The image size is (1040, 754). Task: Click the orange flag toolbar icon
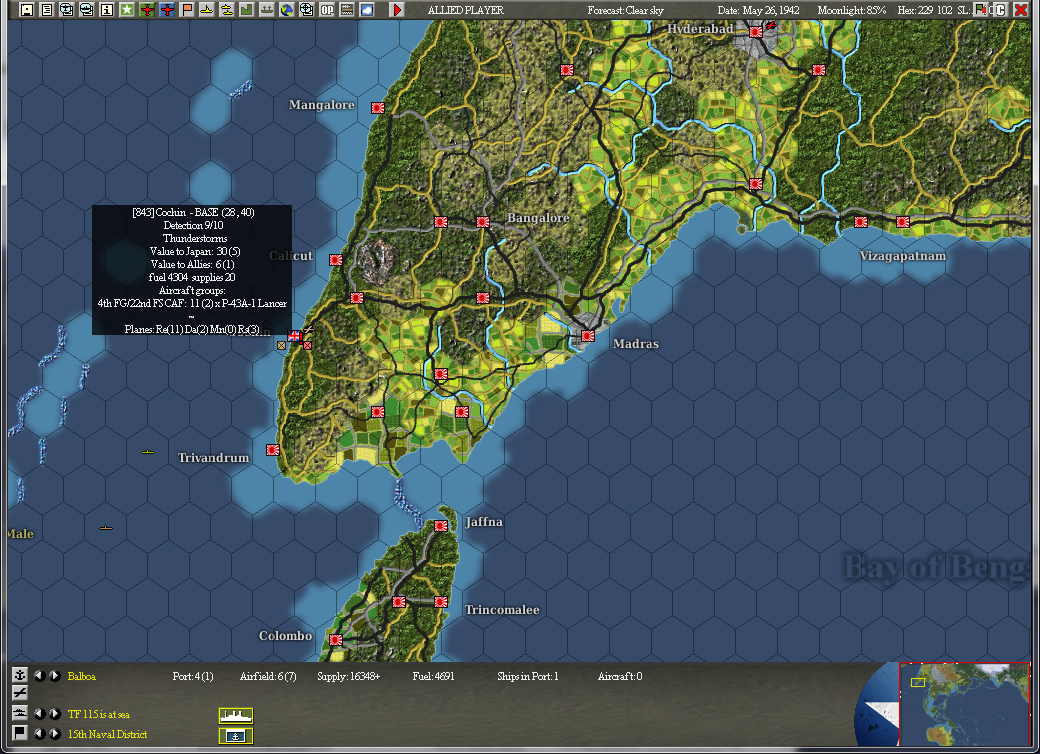click(186, 9)
